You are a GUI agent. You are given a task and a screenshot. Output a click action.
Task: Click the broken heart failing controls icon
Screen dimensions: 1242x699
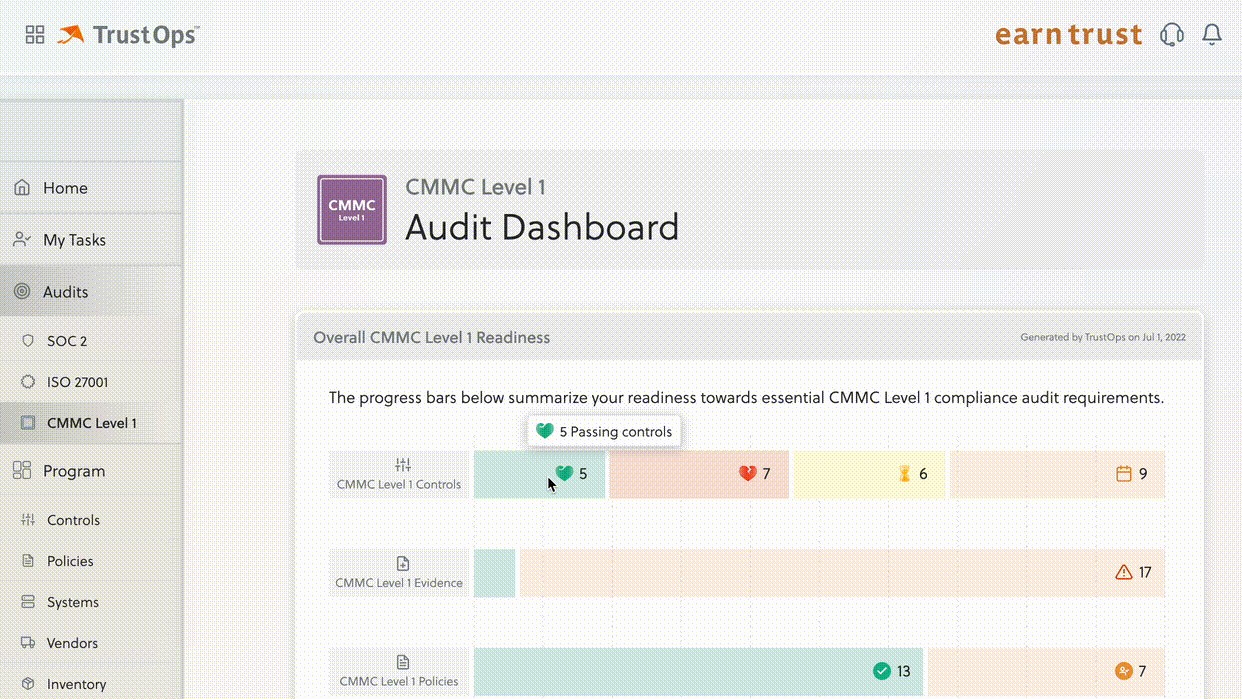coord(748,473)
